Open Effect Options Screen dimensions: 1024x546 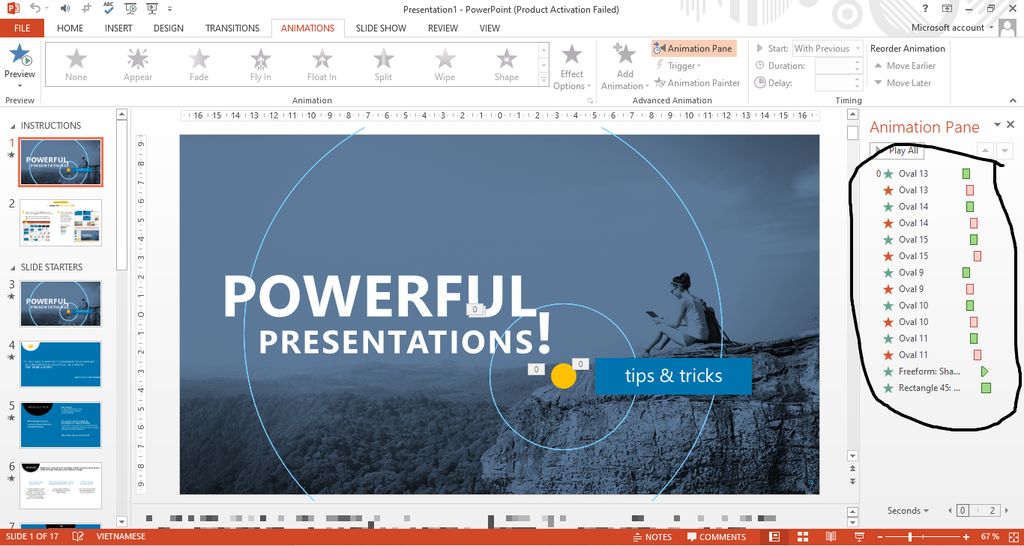pos(571,67)
